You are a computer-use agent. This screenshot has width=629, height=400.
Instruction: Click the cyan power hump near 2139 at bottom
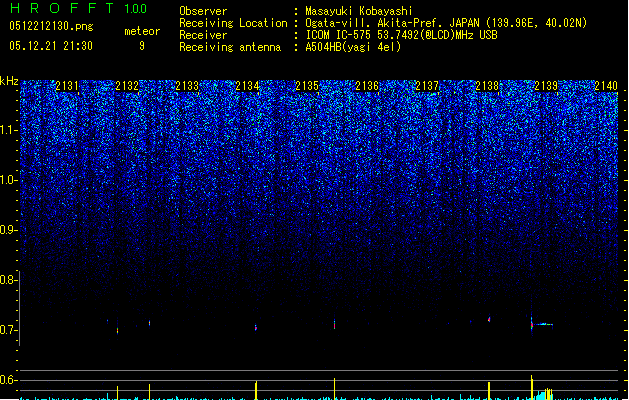click(x=544, y=394)
